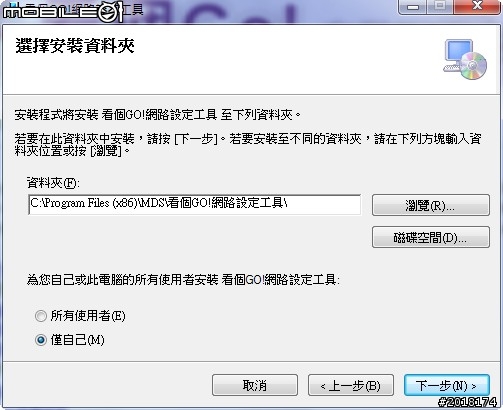Click the 安裝程式將安裝 description line
The height and width of the screenshot is (410, 503).
tap(157, 115)
